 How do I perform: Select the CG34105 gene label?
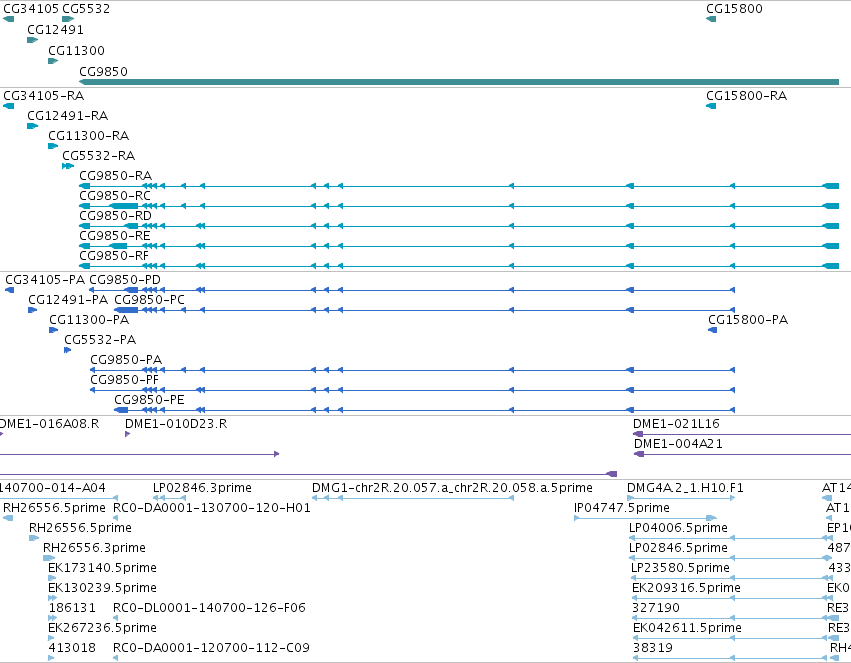pyautogui.click(x=31, y=9)
